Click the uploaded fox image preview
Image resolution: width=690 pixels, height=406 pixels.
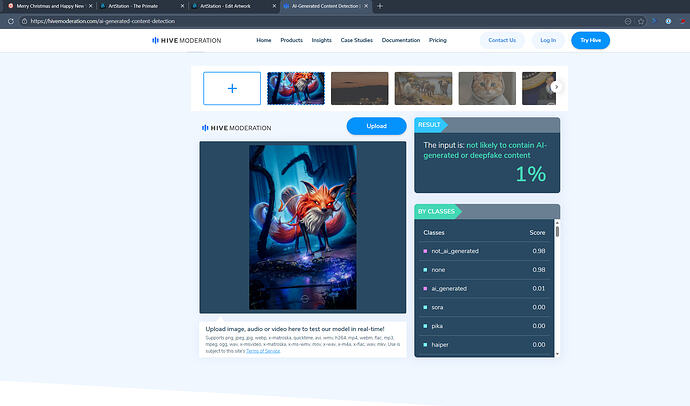303,227
